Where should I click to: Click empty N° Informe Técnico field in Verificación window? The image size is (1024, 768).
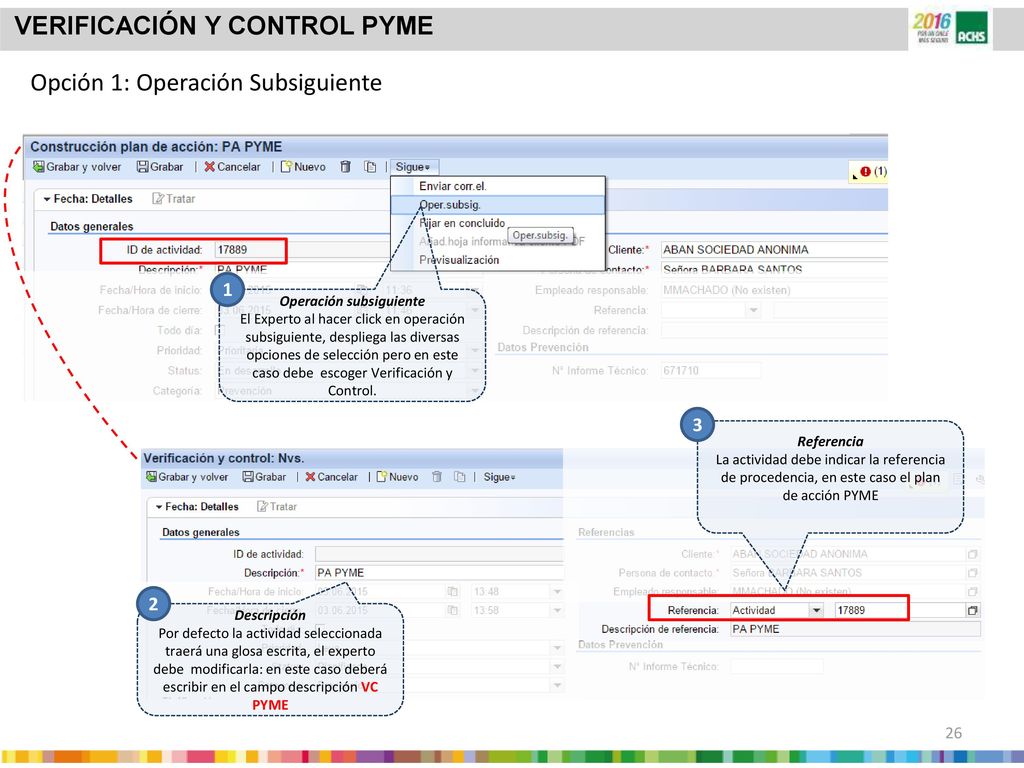pyautogui.click(x=776, y=666)
